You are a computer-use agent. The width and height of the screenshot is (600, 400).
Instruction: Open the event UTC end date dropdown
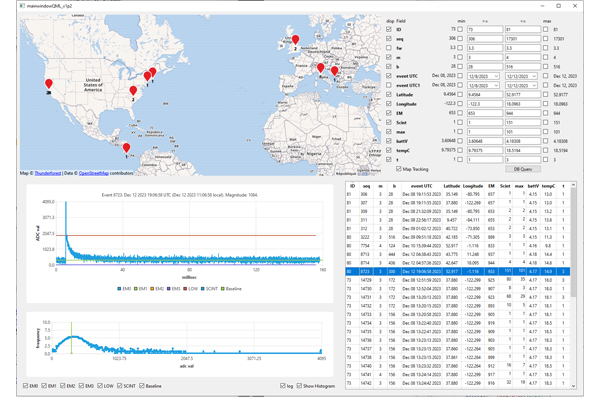tap(534, 76)
